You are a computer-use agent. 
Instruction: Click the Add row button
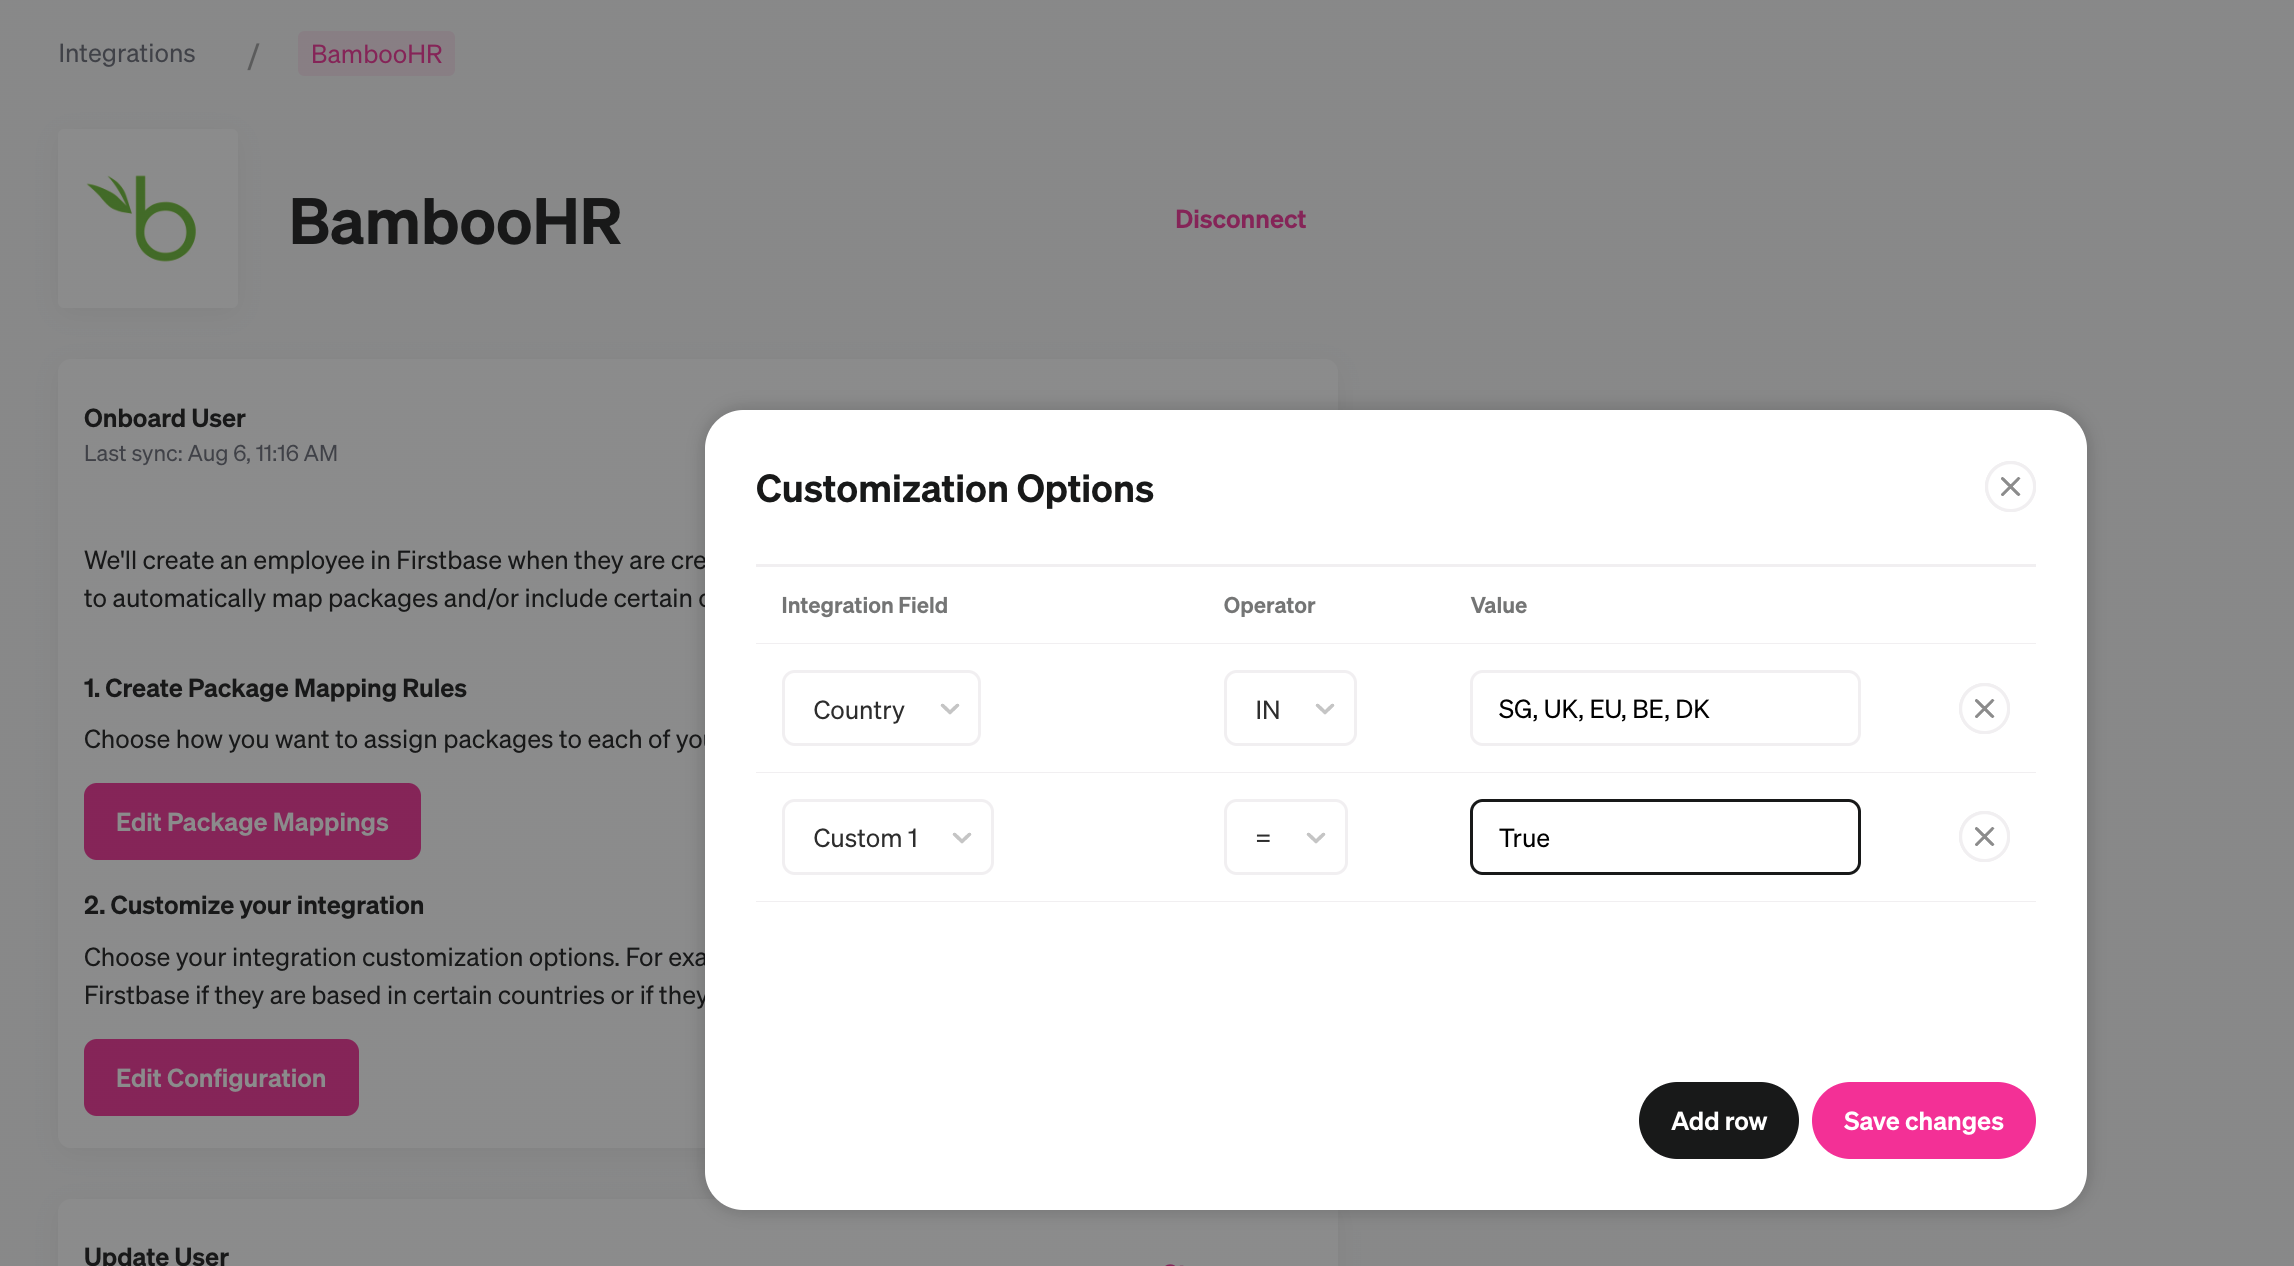click(x=1718, y=1121)
